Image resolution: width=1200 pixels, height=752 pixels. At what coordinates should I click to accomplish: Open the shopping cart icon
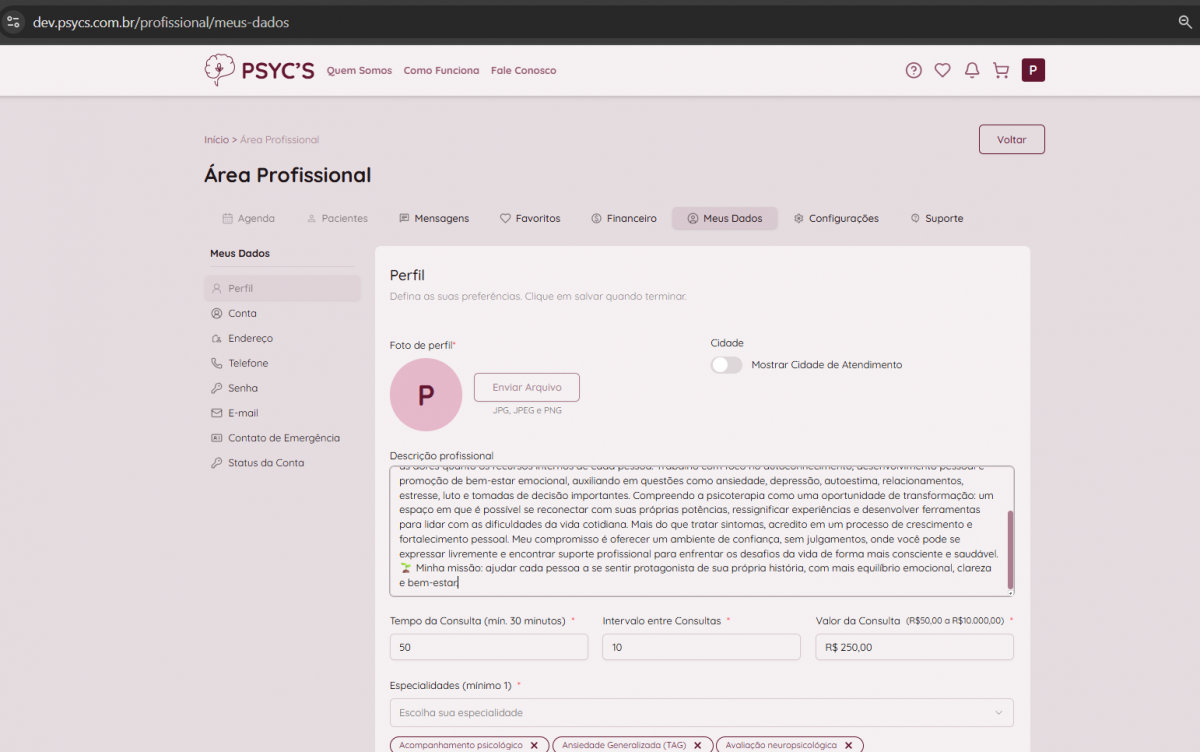point(1000,70)
